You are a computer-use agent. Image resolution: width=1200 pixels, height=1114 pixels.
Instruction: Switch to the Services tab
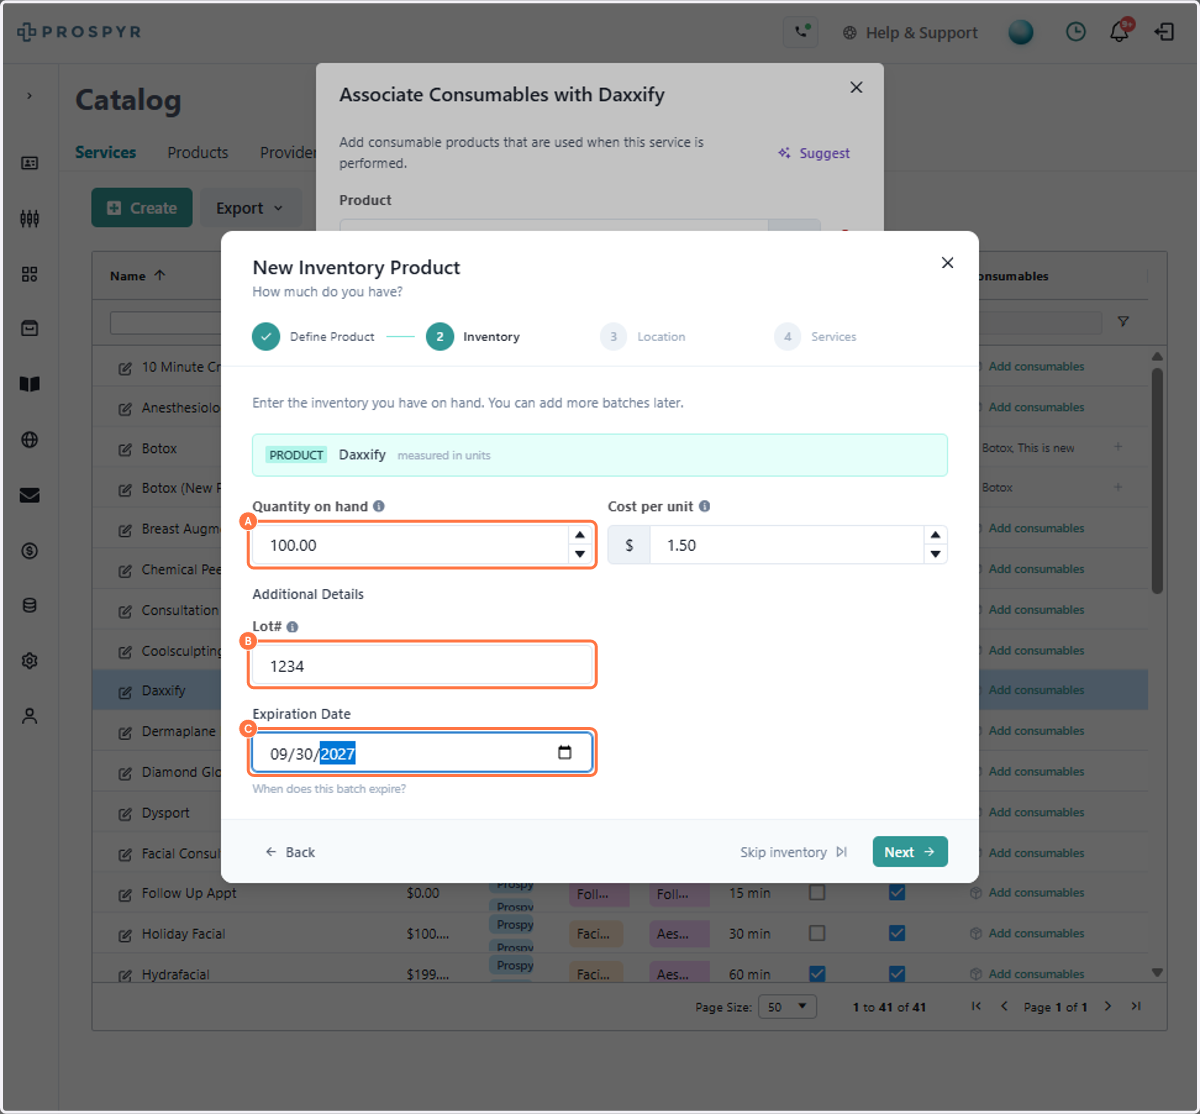105,152
